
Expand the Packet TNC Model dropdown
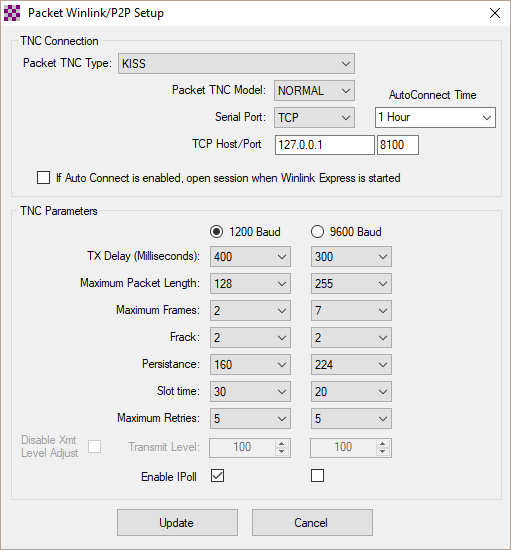click(x=314, y=90)
